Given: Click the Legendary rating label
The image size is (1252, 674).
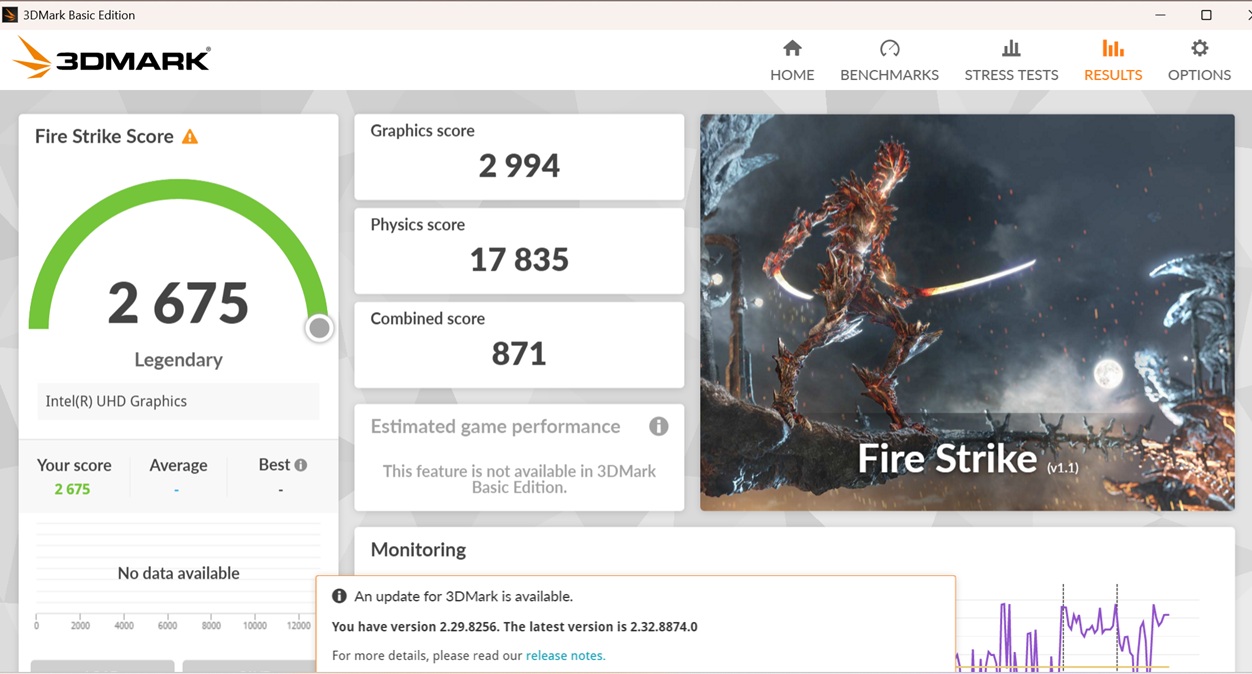Looking at the screenshot, I should (x=178, y=360).
